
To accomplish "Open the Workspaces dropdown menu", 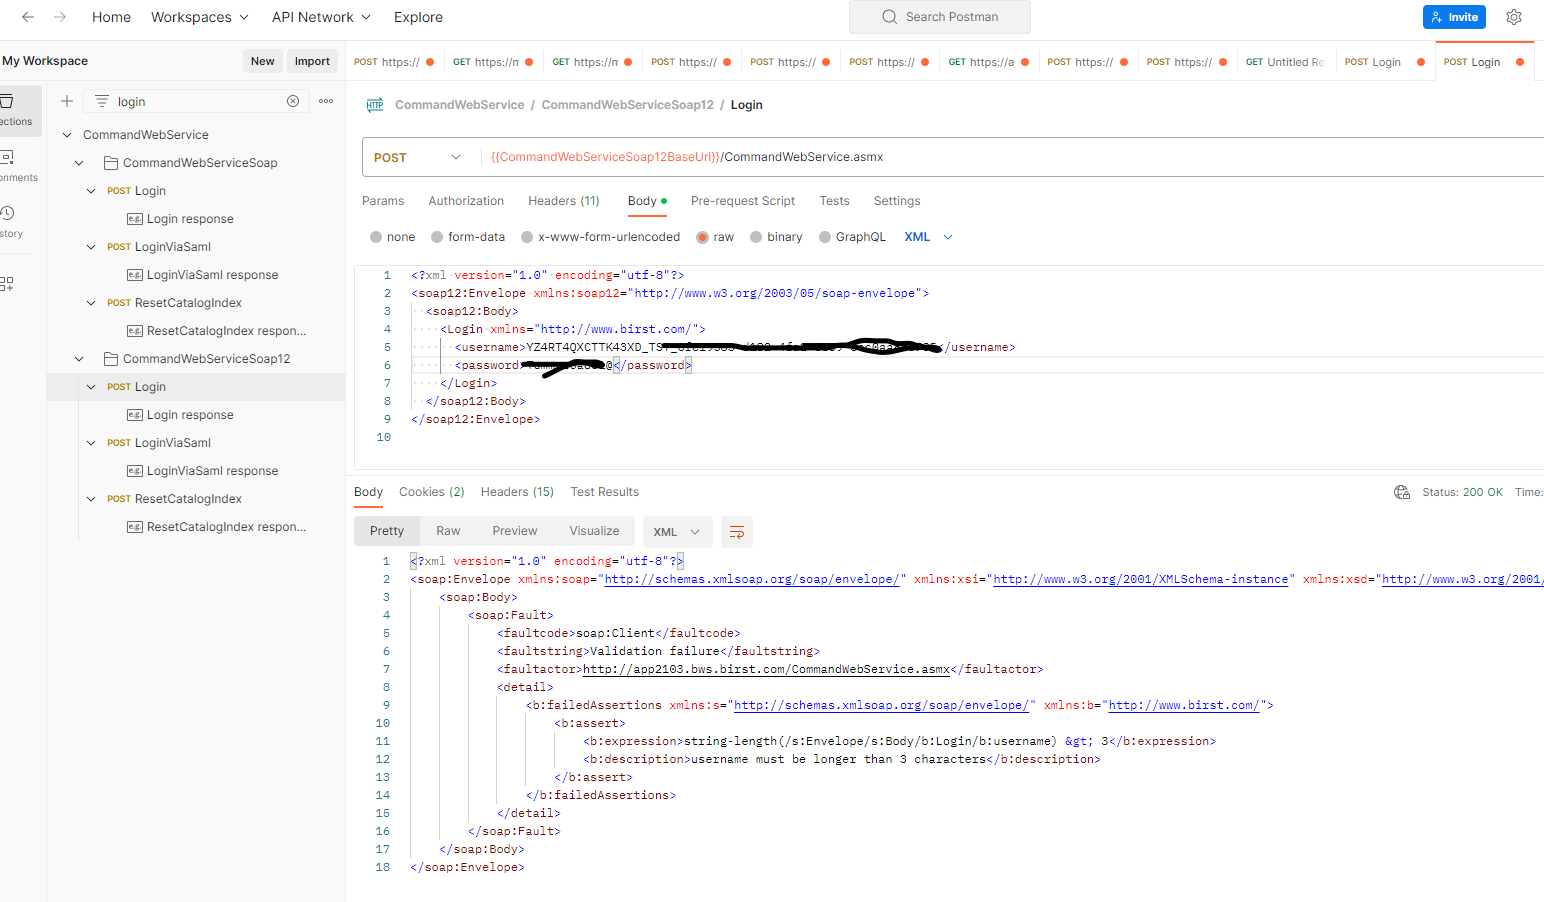I will (200, 17).
